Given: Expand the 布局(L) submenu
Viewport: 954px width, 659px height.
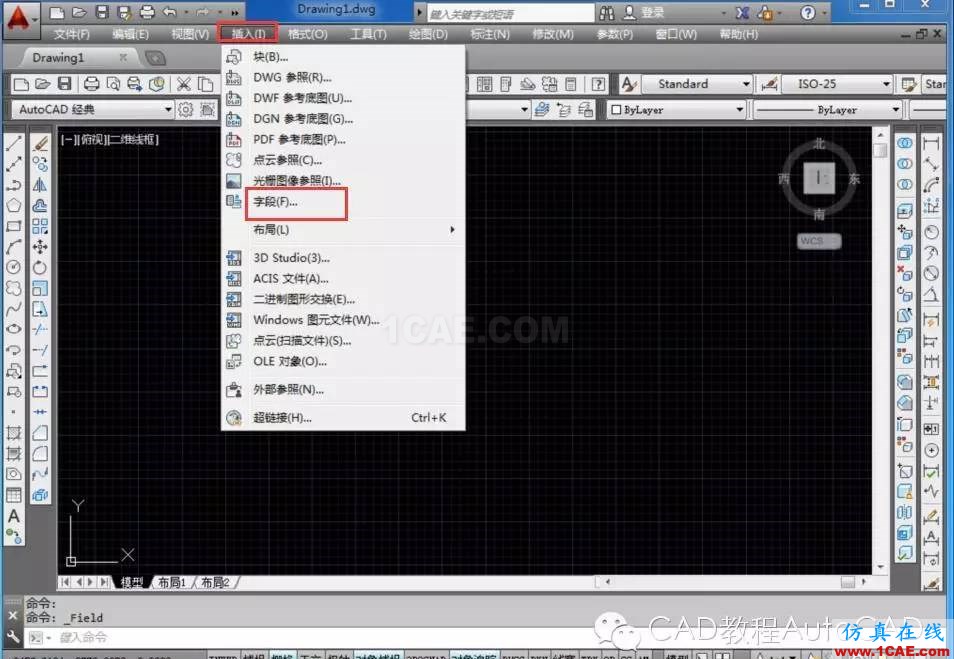Looking at the screenshot, I should click(x=344, y=229).
